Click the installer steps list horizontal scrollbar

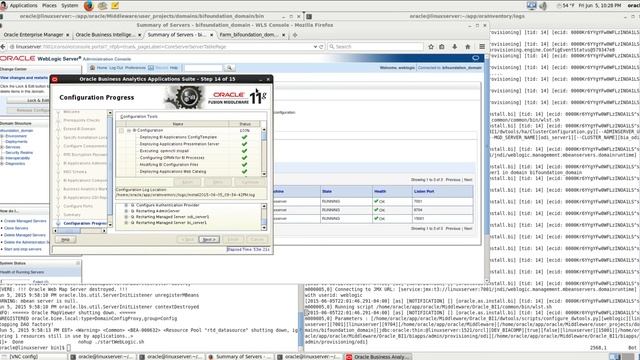(80, 231)
